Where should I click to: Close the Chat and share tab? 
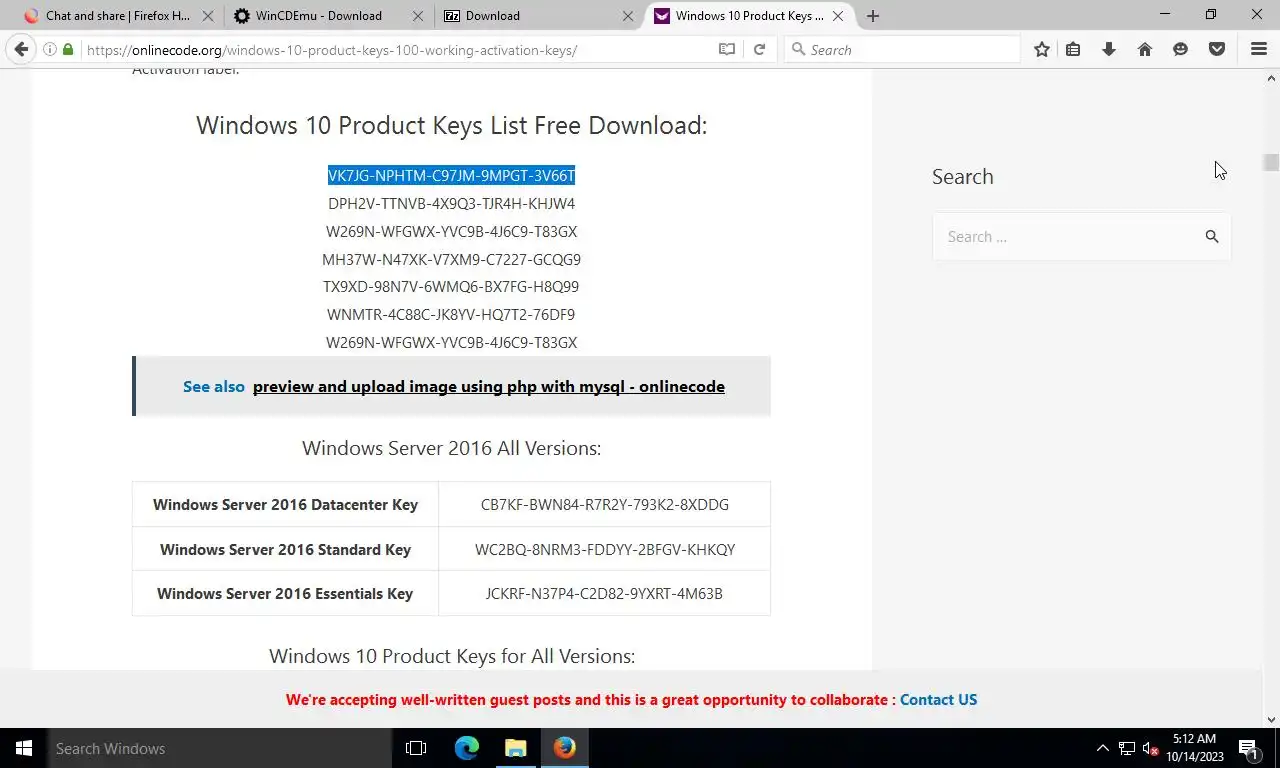[x=208, y=16]
